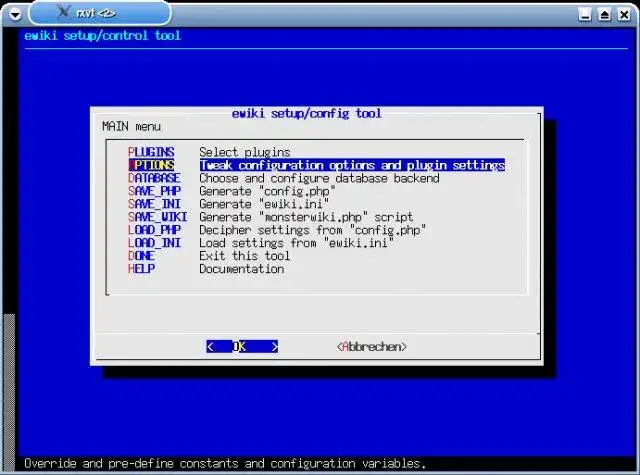Minimize the rxvt window
Screen dimensions: 640x475
(584, 15)
